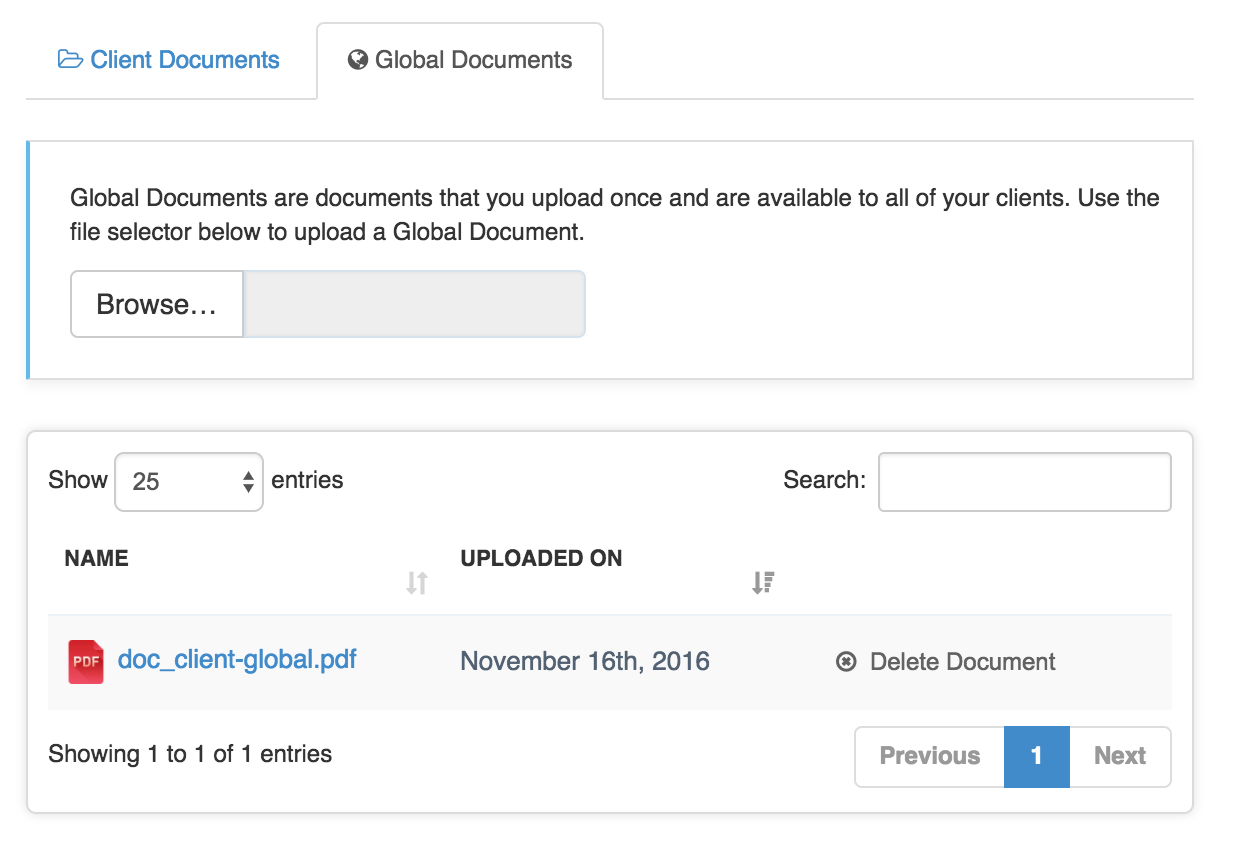Click the Uploaded On descending sort icon
The height and width of the screenshot is (854, 1240).
763,582
